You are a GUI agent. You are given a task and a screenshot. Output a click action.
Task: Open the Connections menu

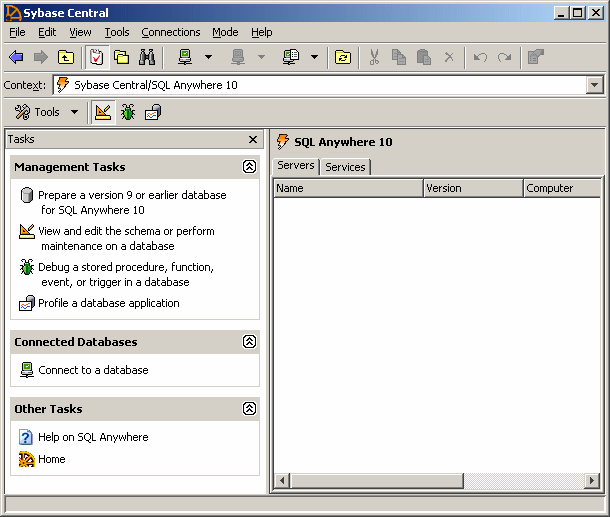[171, 32]
